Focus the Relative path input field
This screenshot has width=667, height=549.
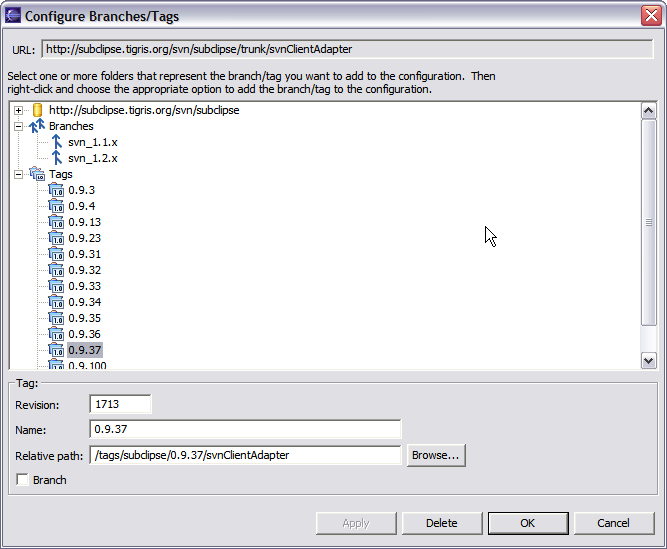[245, 455]
